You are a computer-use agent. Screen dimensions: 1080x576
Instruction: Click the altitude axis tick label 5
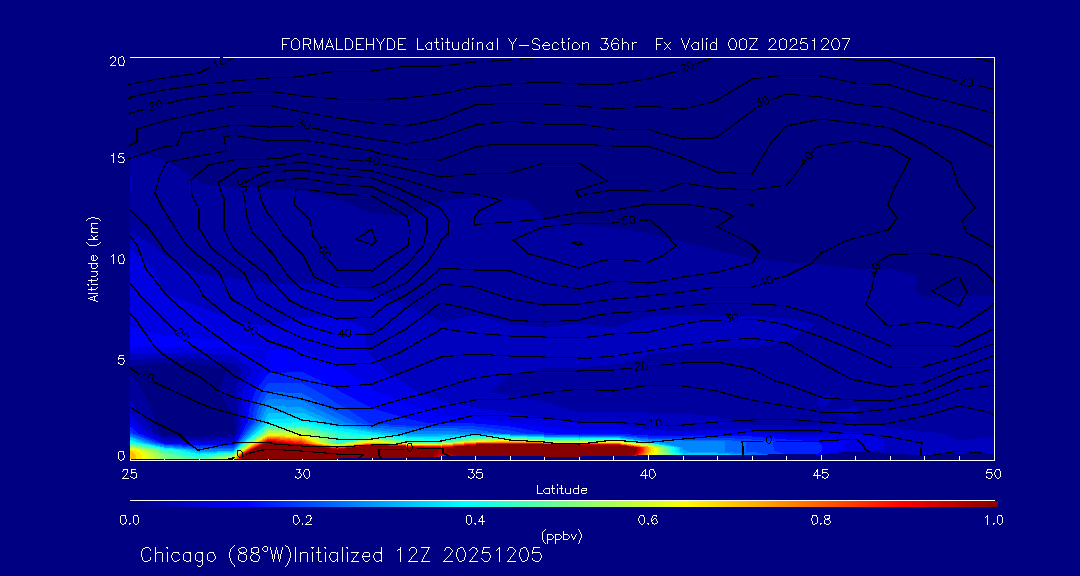(x=118, y=358)
